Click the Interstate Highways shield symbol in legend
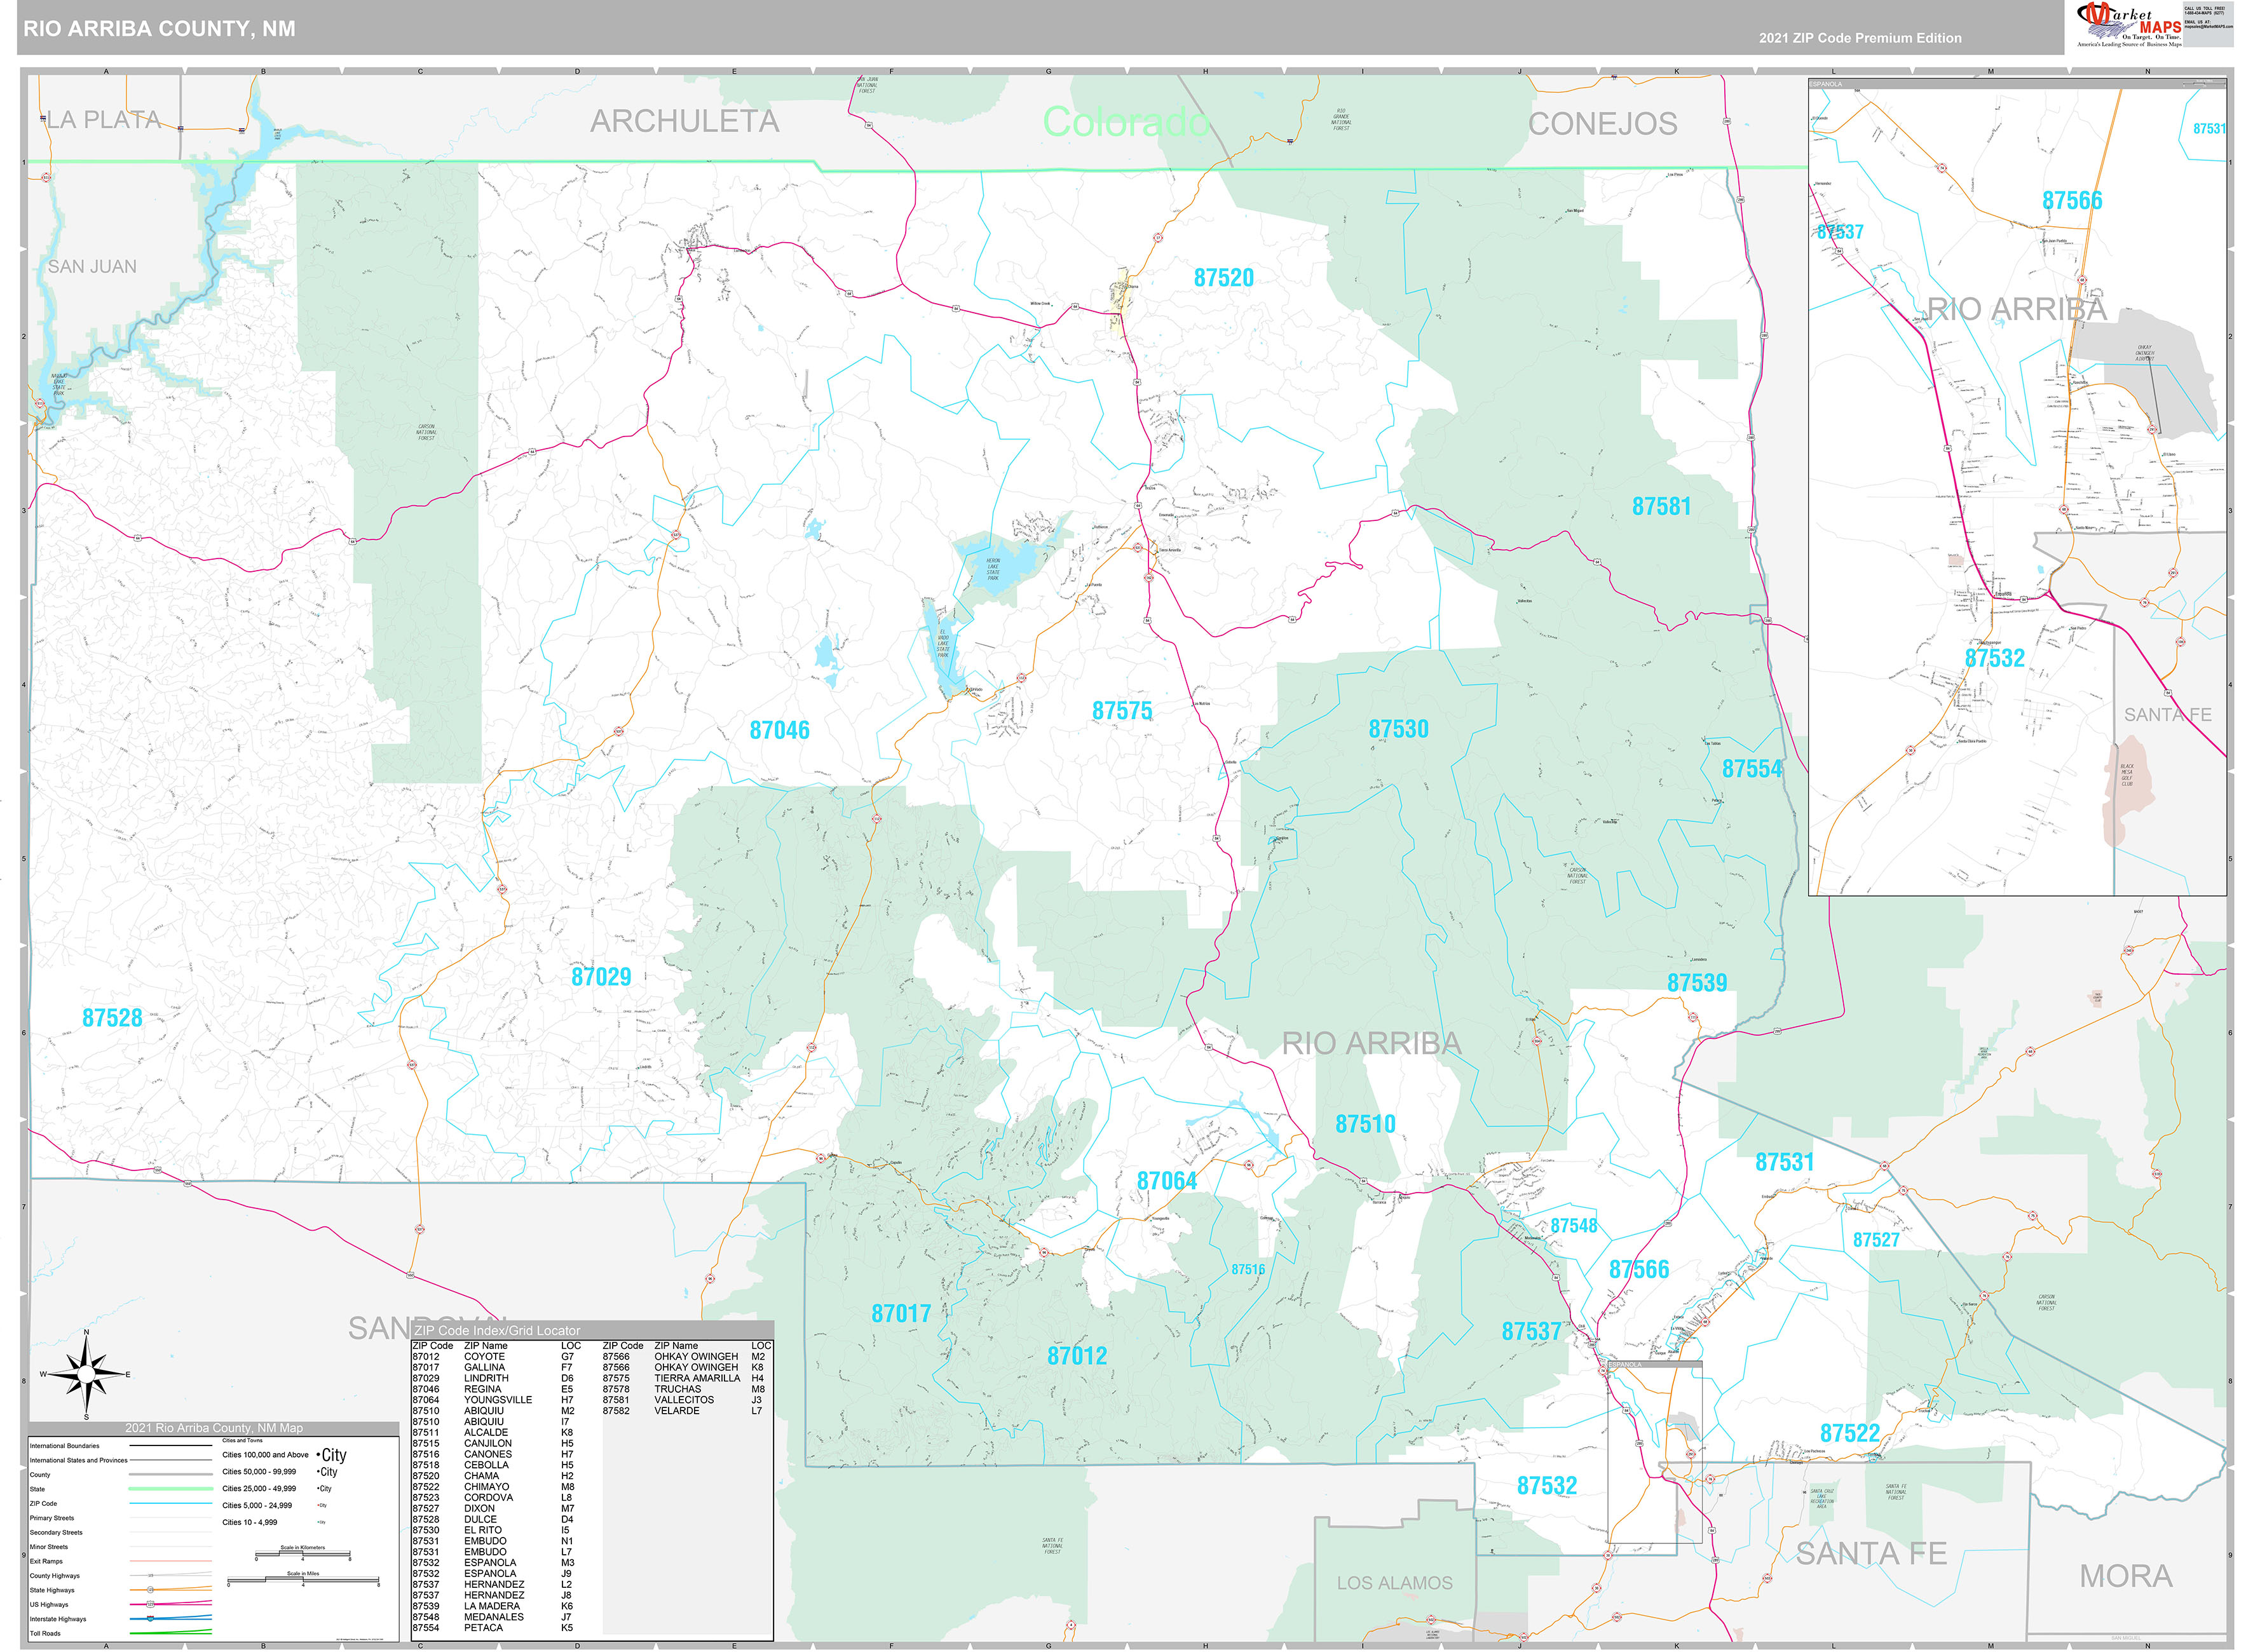Viewport: 2253px width, 1652px height. click(x=150, y=1619)
